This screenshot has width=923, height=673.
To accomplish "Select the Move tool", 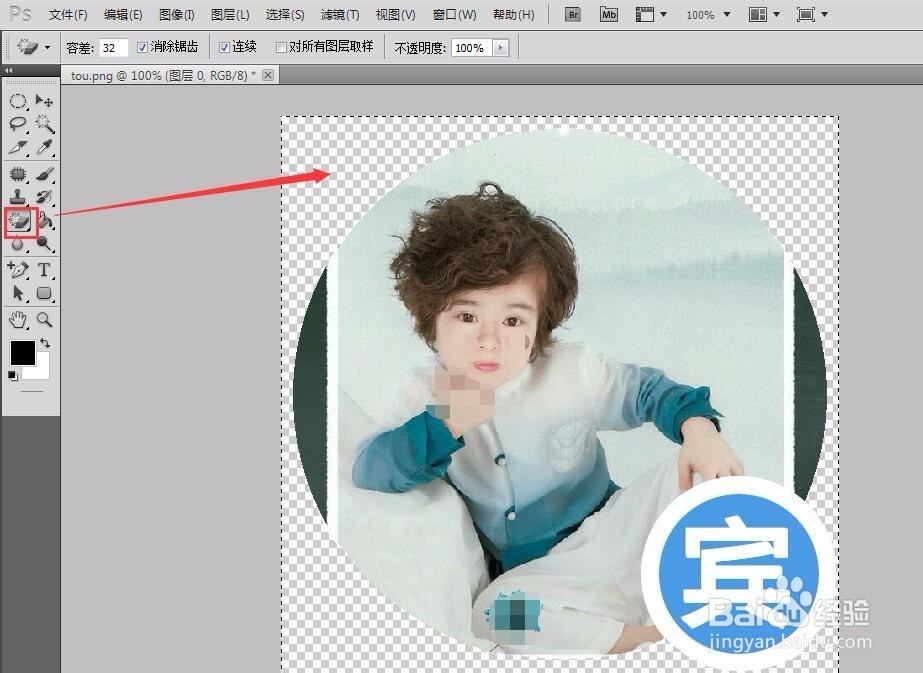I will click(x=45, y=101).
